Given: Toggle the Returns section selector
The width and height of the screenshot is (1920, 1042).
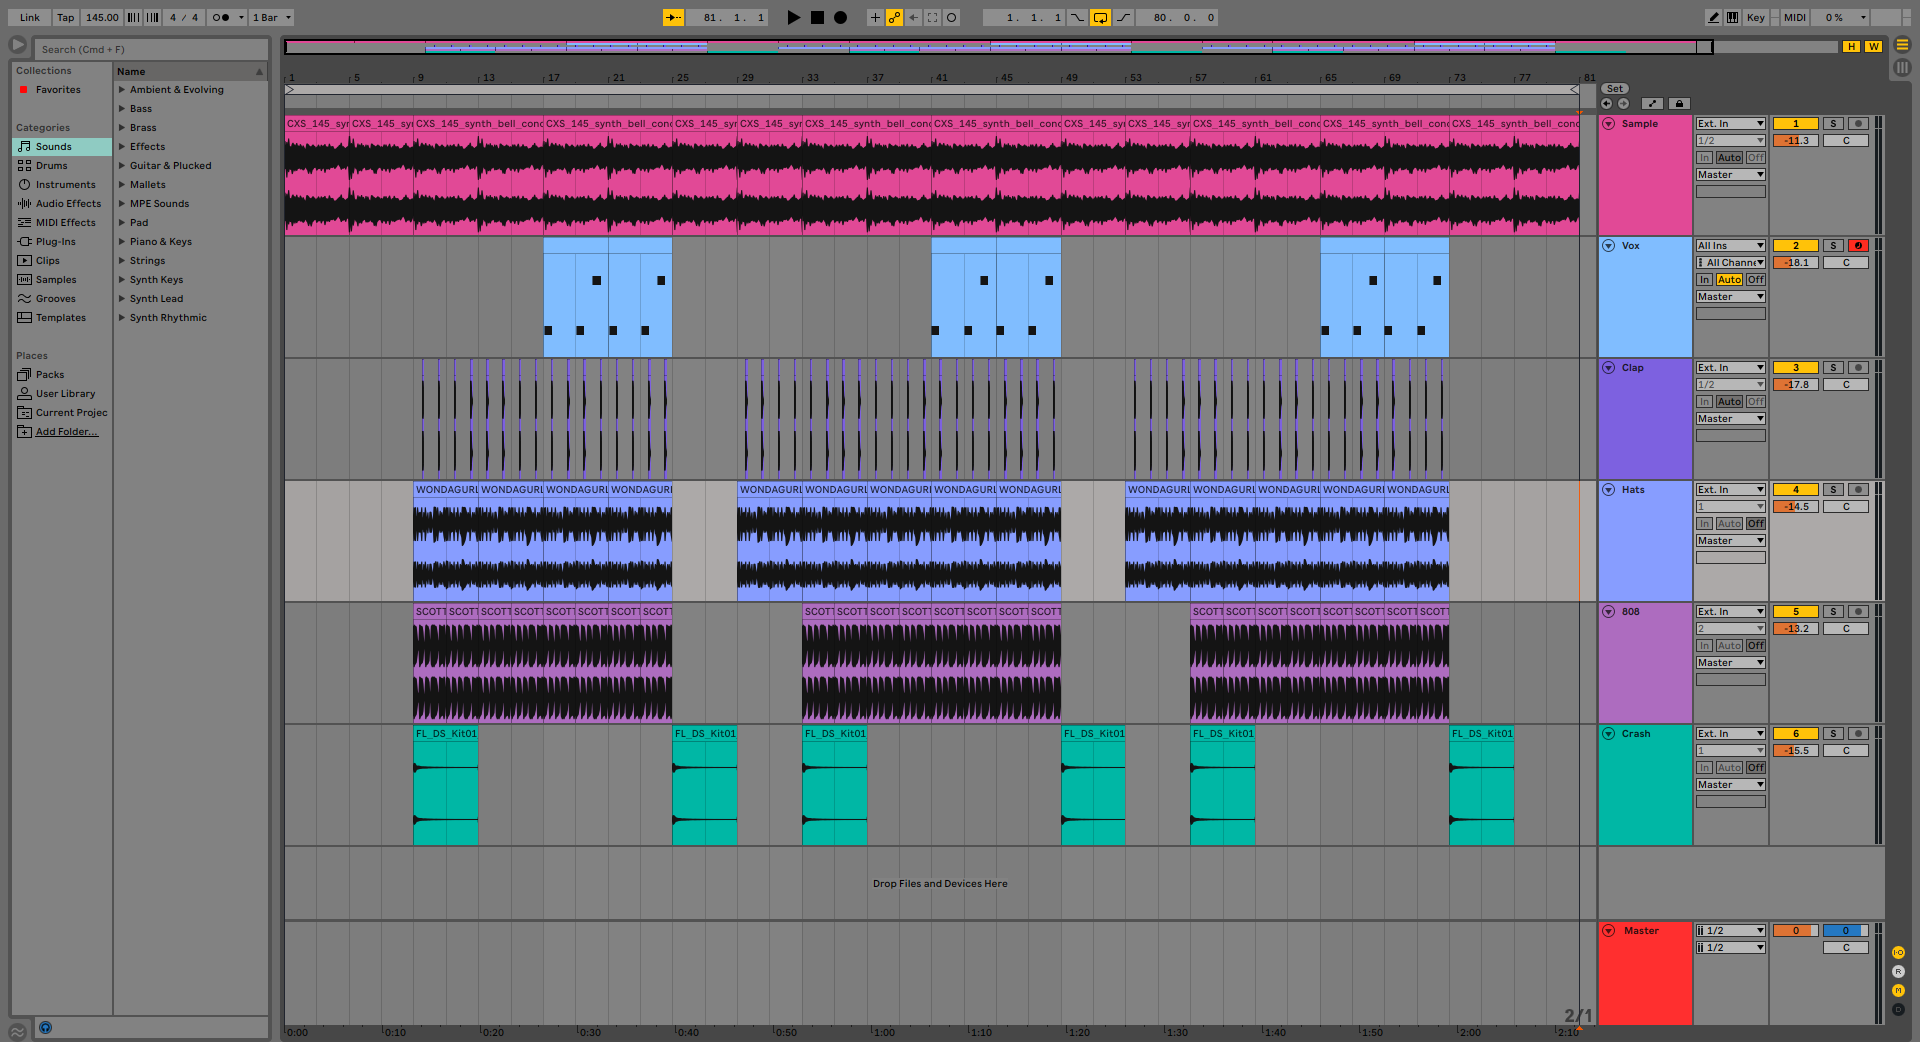Looking at the screenshot, I should click(1898, 971).
